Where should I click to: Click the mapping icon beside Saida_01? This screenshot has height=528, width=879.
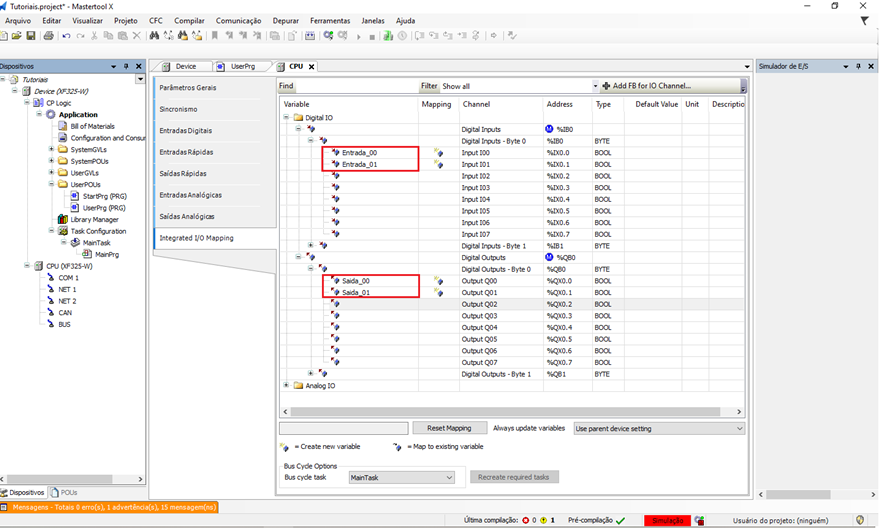tap(437, 293)
